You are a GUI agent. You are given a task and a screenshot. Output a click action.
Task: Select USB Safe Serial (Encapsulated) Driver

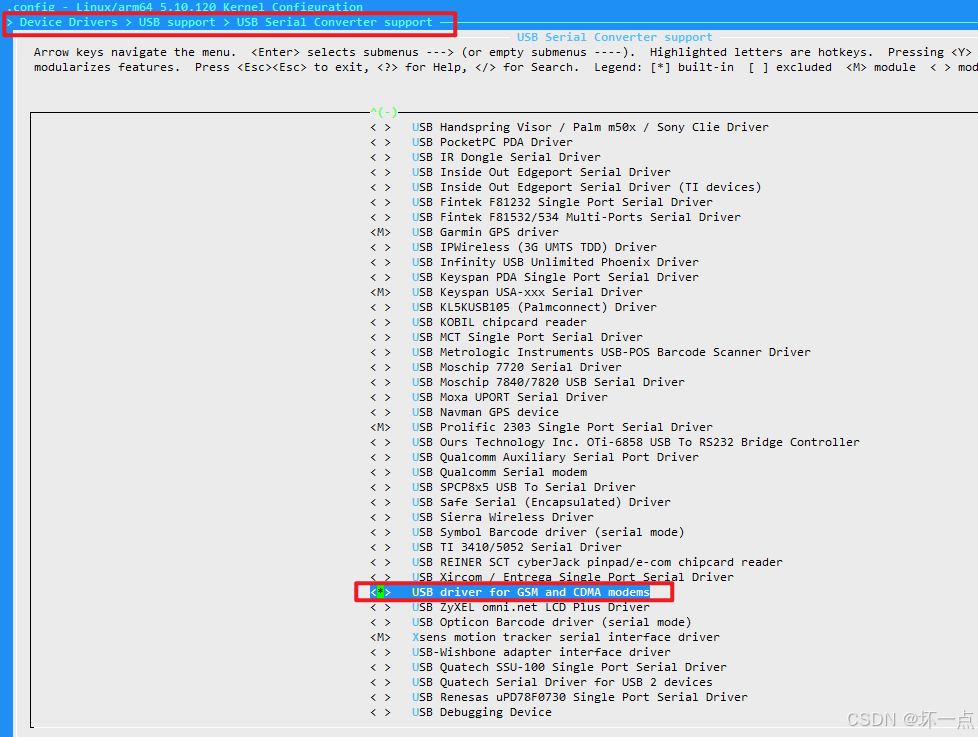click(x=541, y=502)
